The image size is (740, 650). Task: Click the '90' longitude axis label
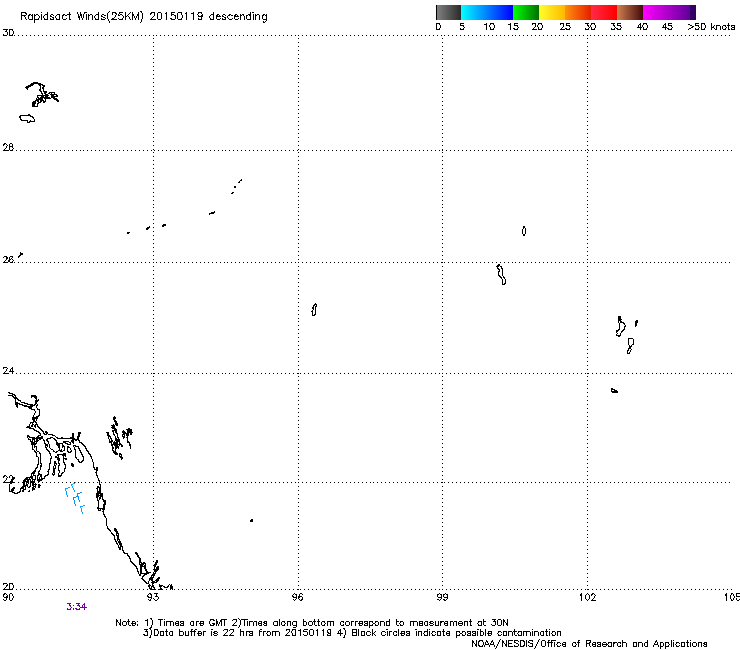click(x=8, y=597)
